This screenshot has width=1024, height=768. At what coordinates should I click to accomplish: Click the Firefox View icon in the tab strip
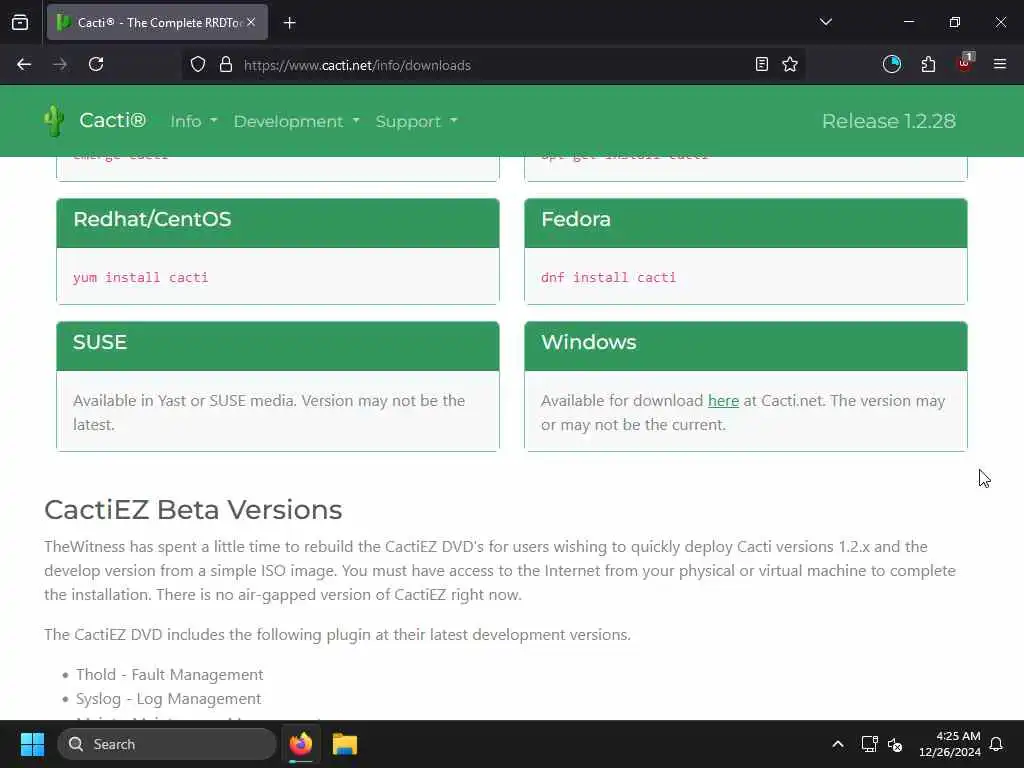(x=20, y=22)
